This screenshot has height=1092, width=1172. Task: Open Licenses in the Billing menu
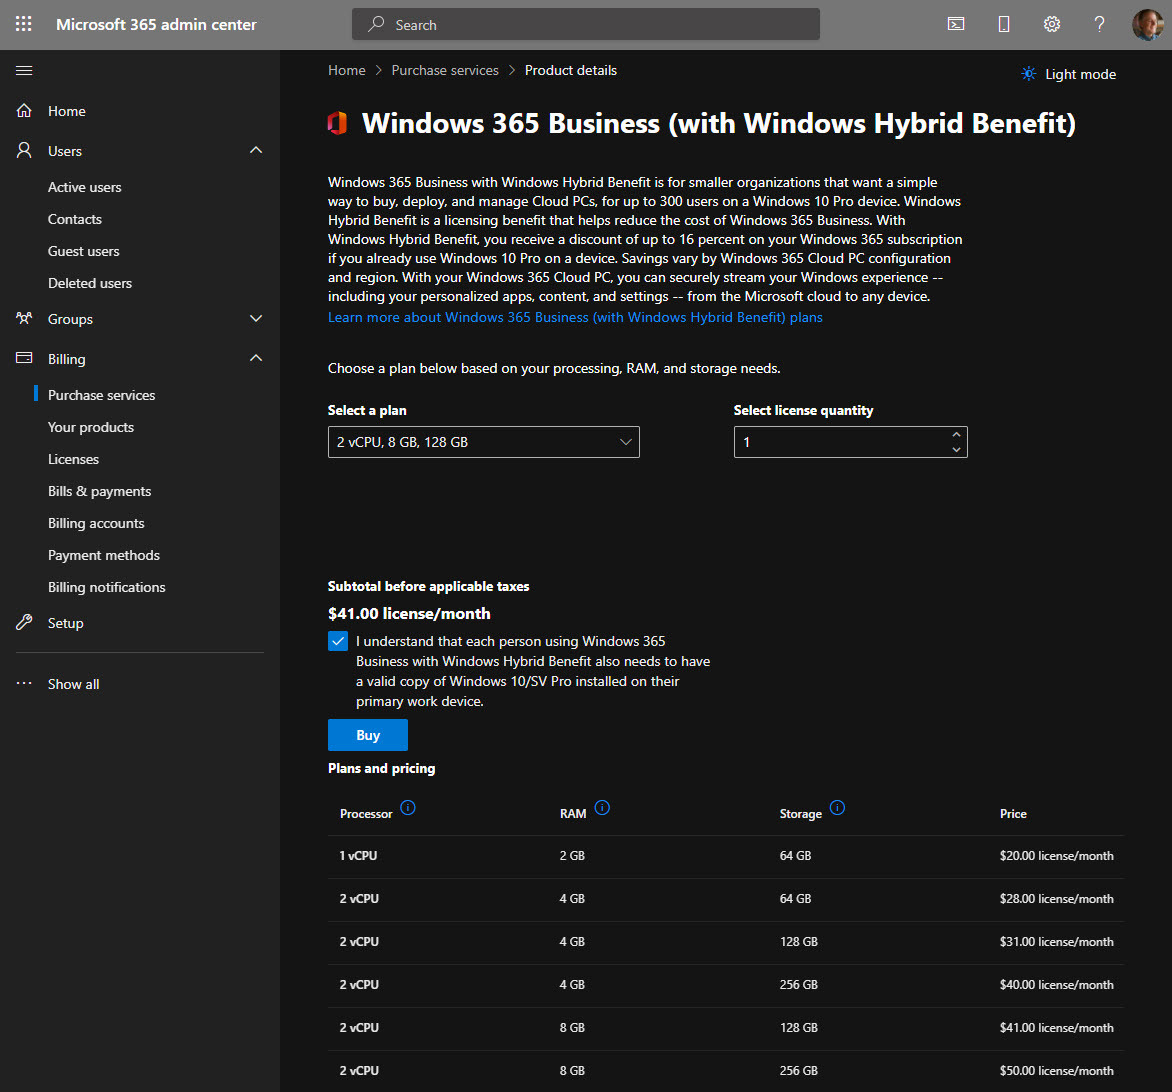pyautogui.click(x=73, y=459)
